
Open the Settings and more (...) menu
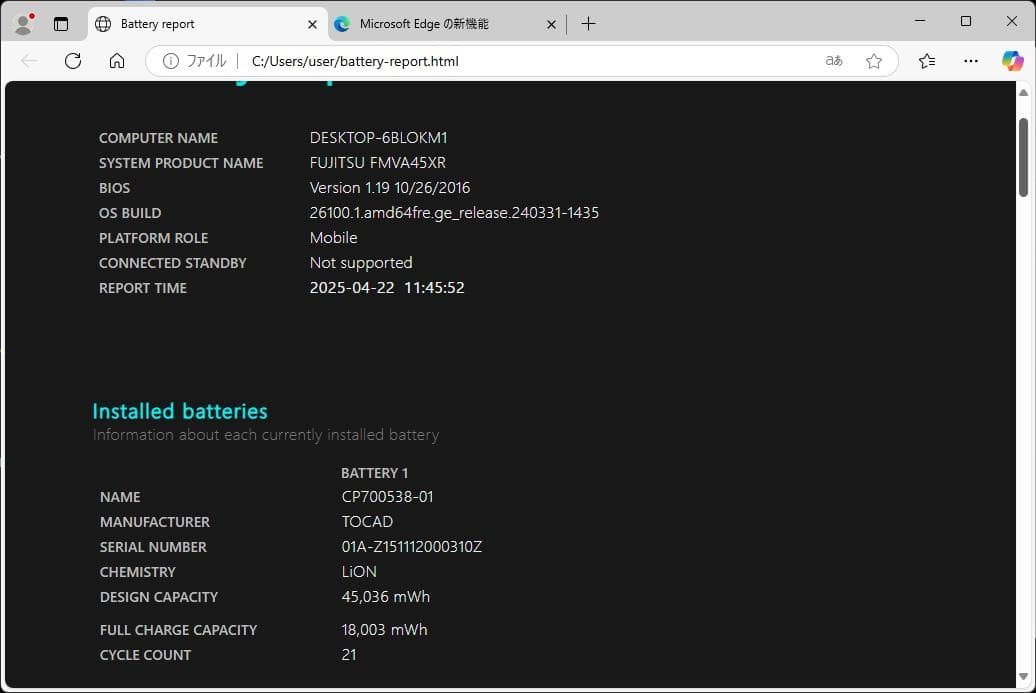(x=970, y=60)
